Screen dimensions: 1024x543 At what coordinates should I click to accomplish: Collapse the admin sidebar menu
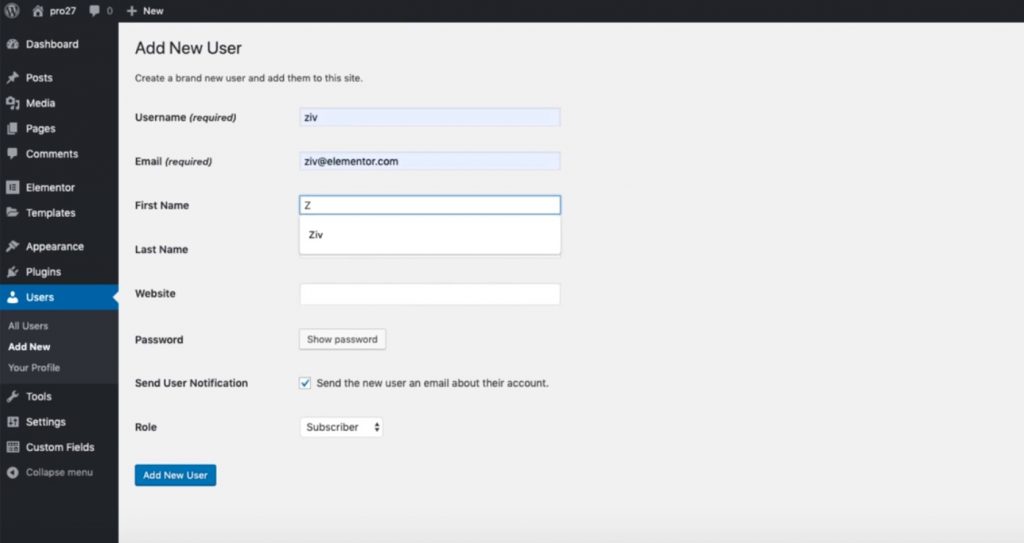coord(58,472)
